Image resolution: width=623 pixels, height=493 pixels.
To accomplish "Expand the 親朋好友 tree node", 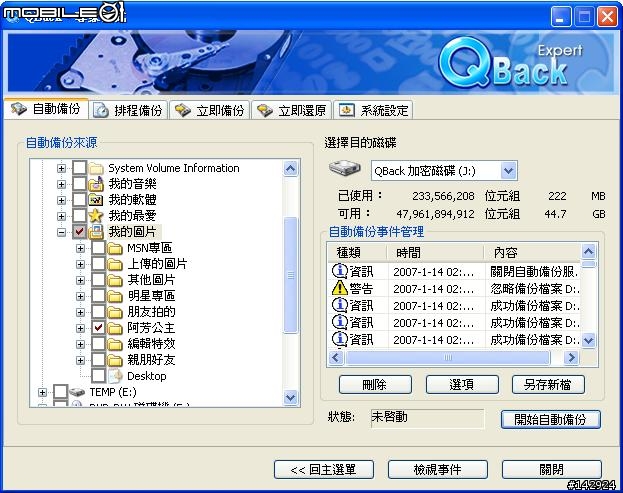I will [x=80, y=360].
